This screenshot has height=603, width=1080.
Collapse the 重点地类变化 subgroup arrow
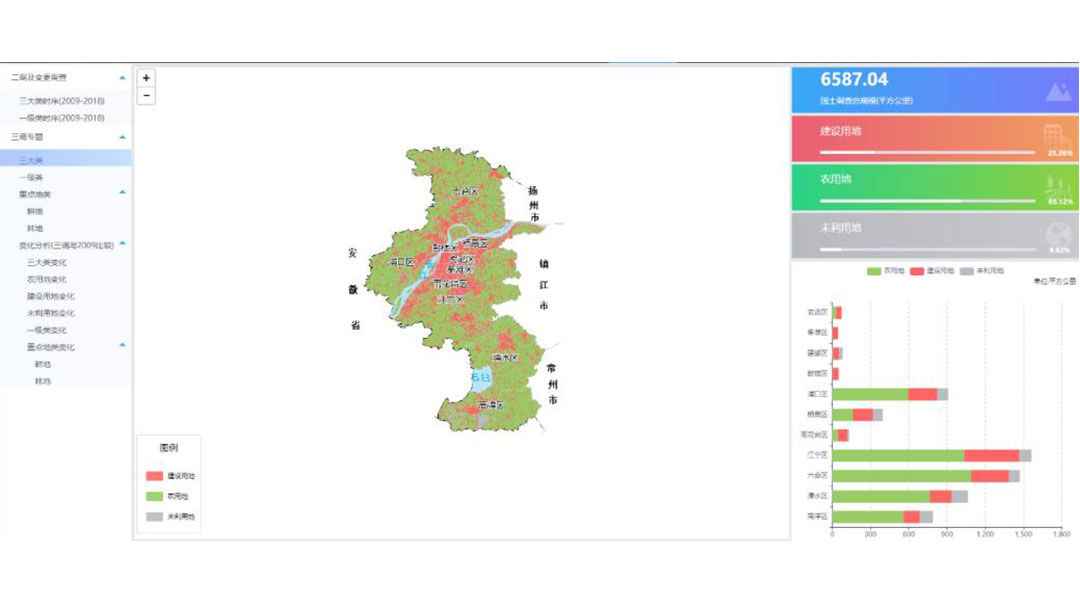[122, 346]
